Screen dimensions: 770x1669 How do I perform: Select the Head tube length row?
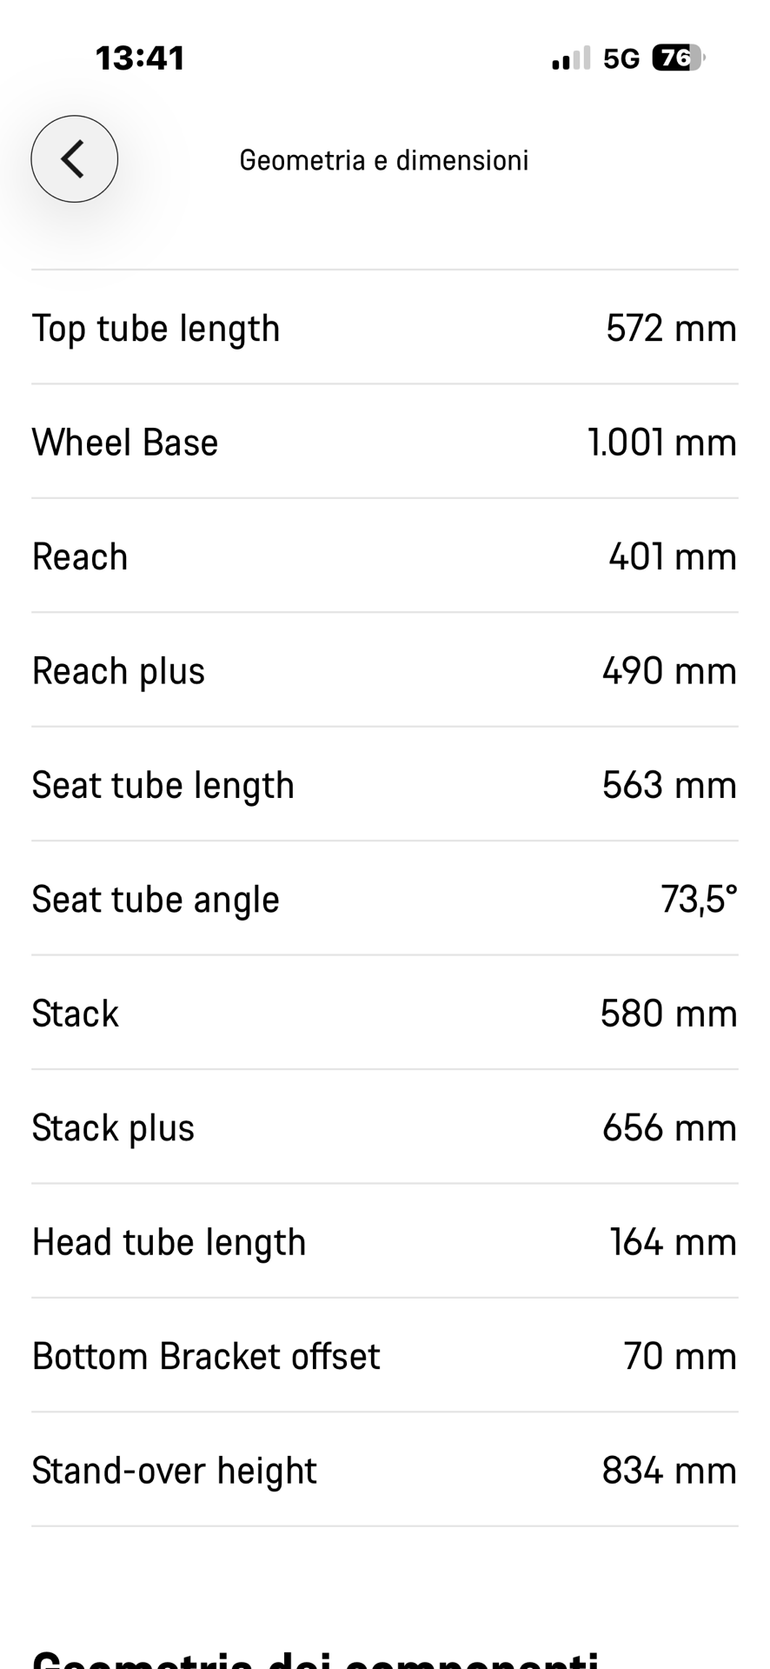pyautogui.click(x=385, y=1242)
